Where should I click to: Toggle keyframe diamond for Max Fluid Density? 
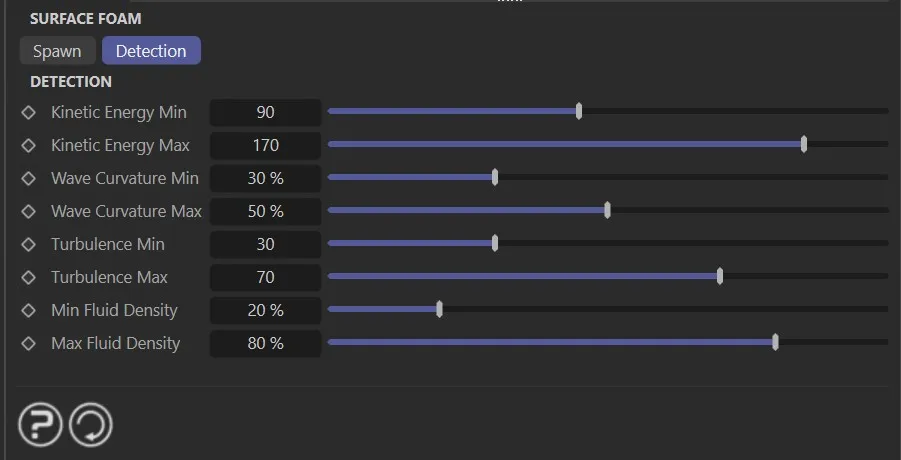coord(29,343)
